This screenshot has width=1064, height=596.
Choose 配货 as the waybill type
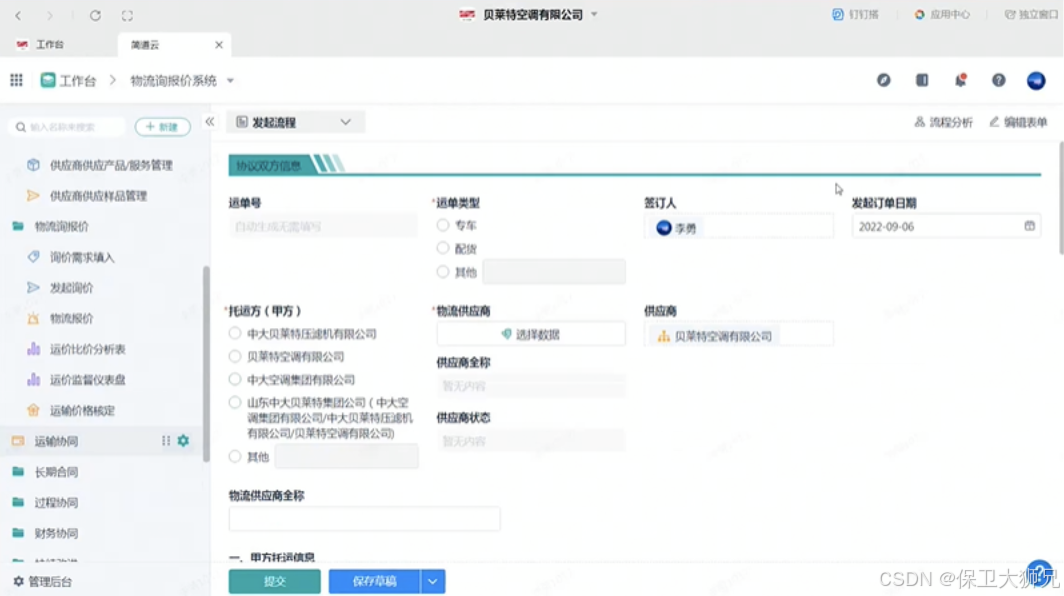click(442, 248)
